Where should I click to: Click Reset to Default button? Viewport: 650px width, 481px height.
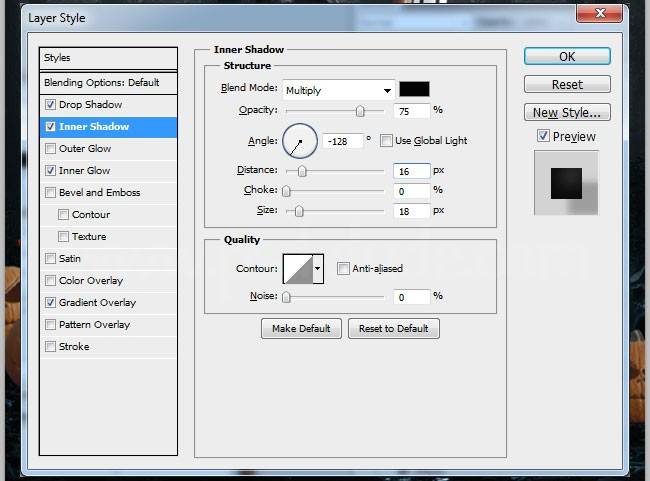point(393,329)
